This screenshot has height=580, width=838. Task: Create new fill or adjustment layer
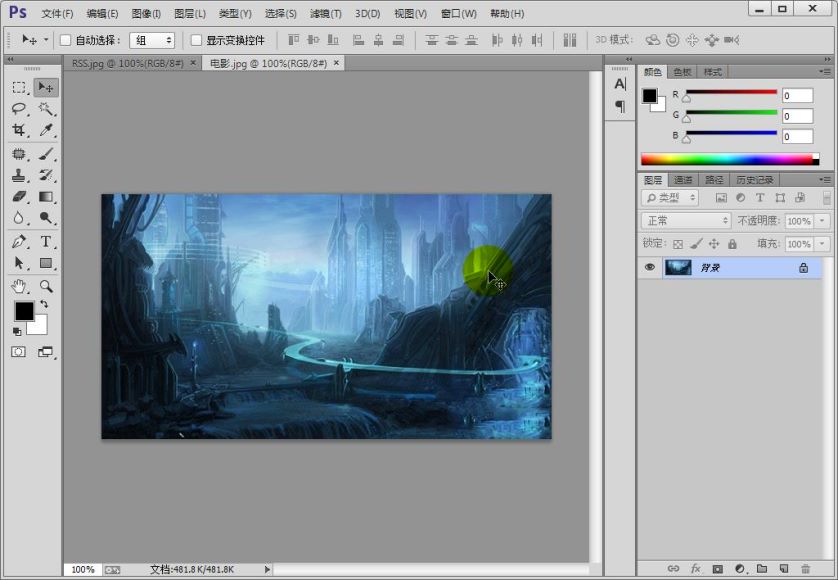(x=740, y=569)
